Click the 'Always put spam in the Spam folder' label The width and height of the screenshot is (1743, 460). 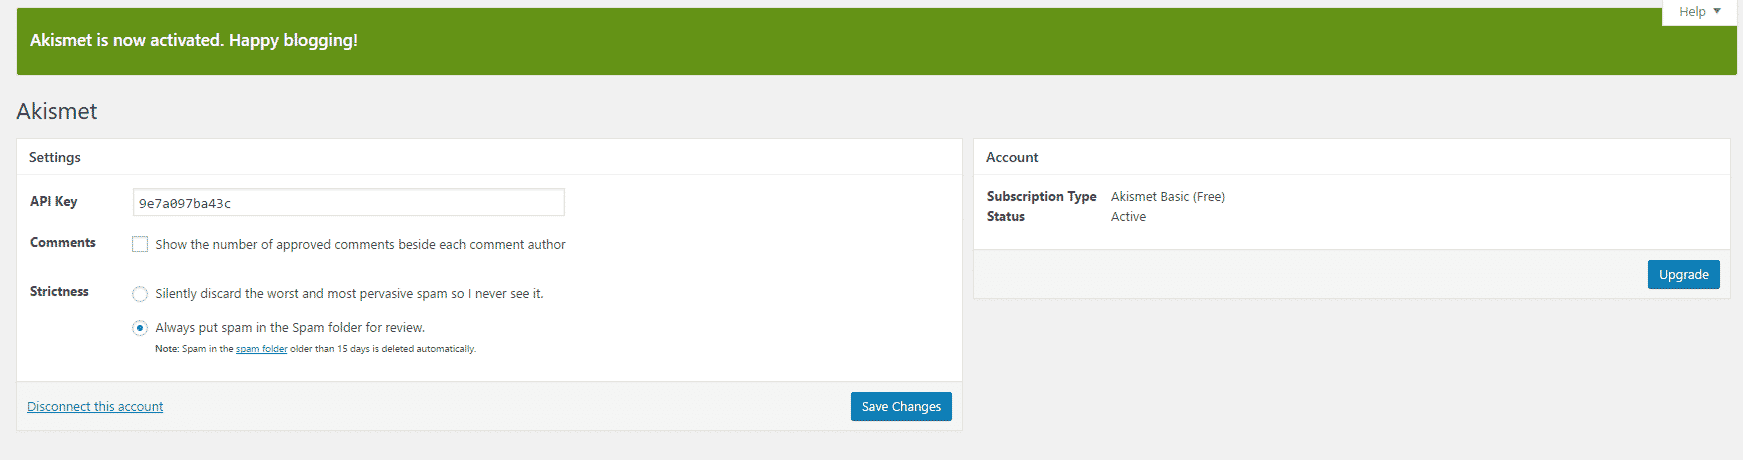click(290, 328)
